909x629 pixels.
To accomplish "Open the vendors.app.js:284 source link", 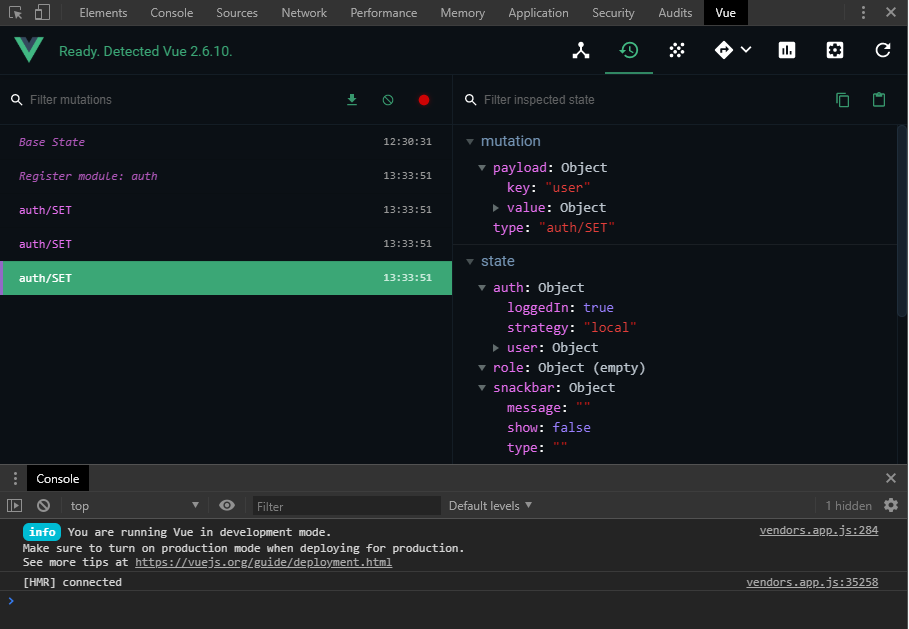I will (x=819, y=530).
